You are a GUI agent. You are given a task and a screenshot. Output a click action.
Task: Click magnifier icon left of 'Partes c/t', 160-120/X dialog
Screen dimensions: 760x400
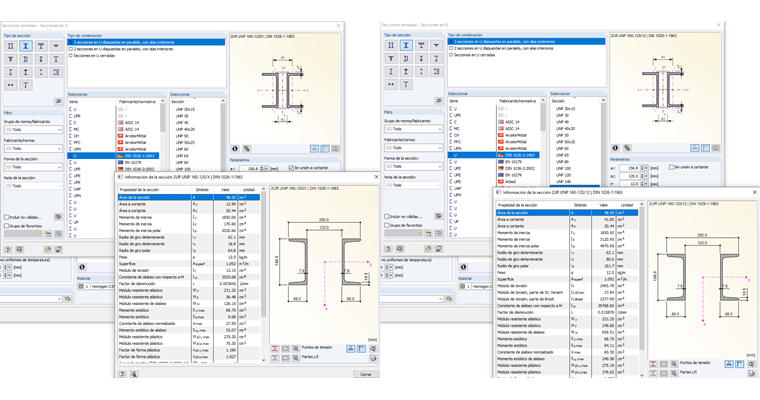296,358
